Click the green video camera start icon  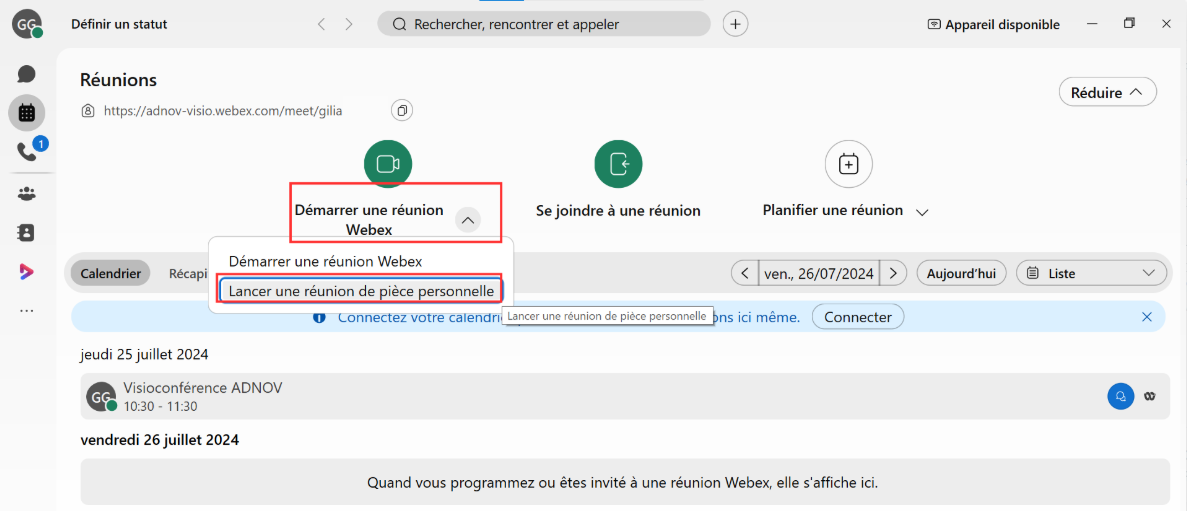pos(387,164)
